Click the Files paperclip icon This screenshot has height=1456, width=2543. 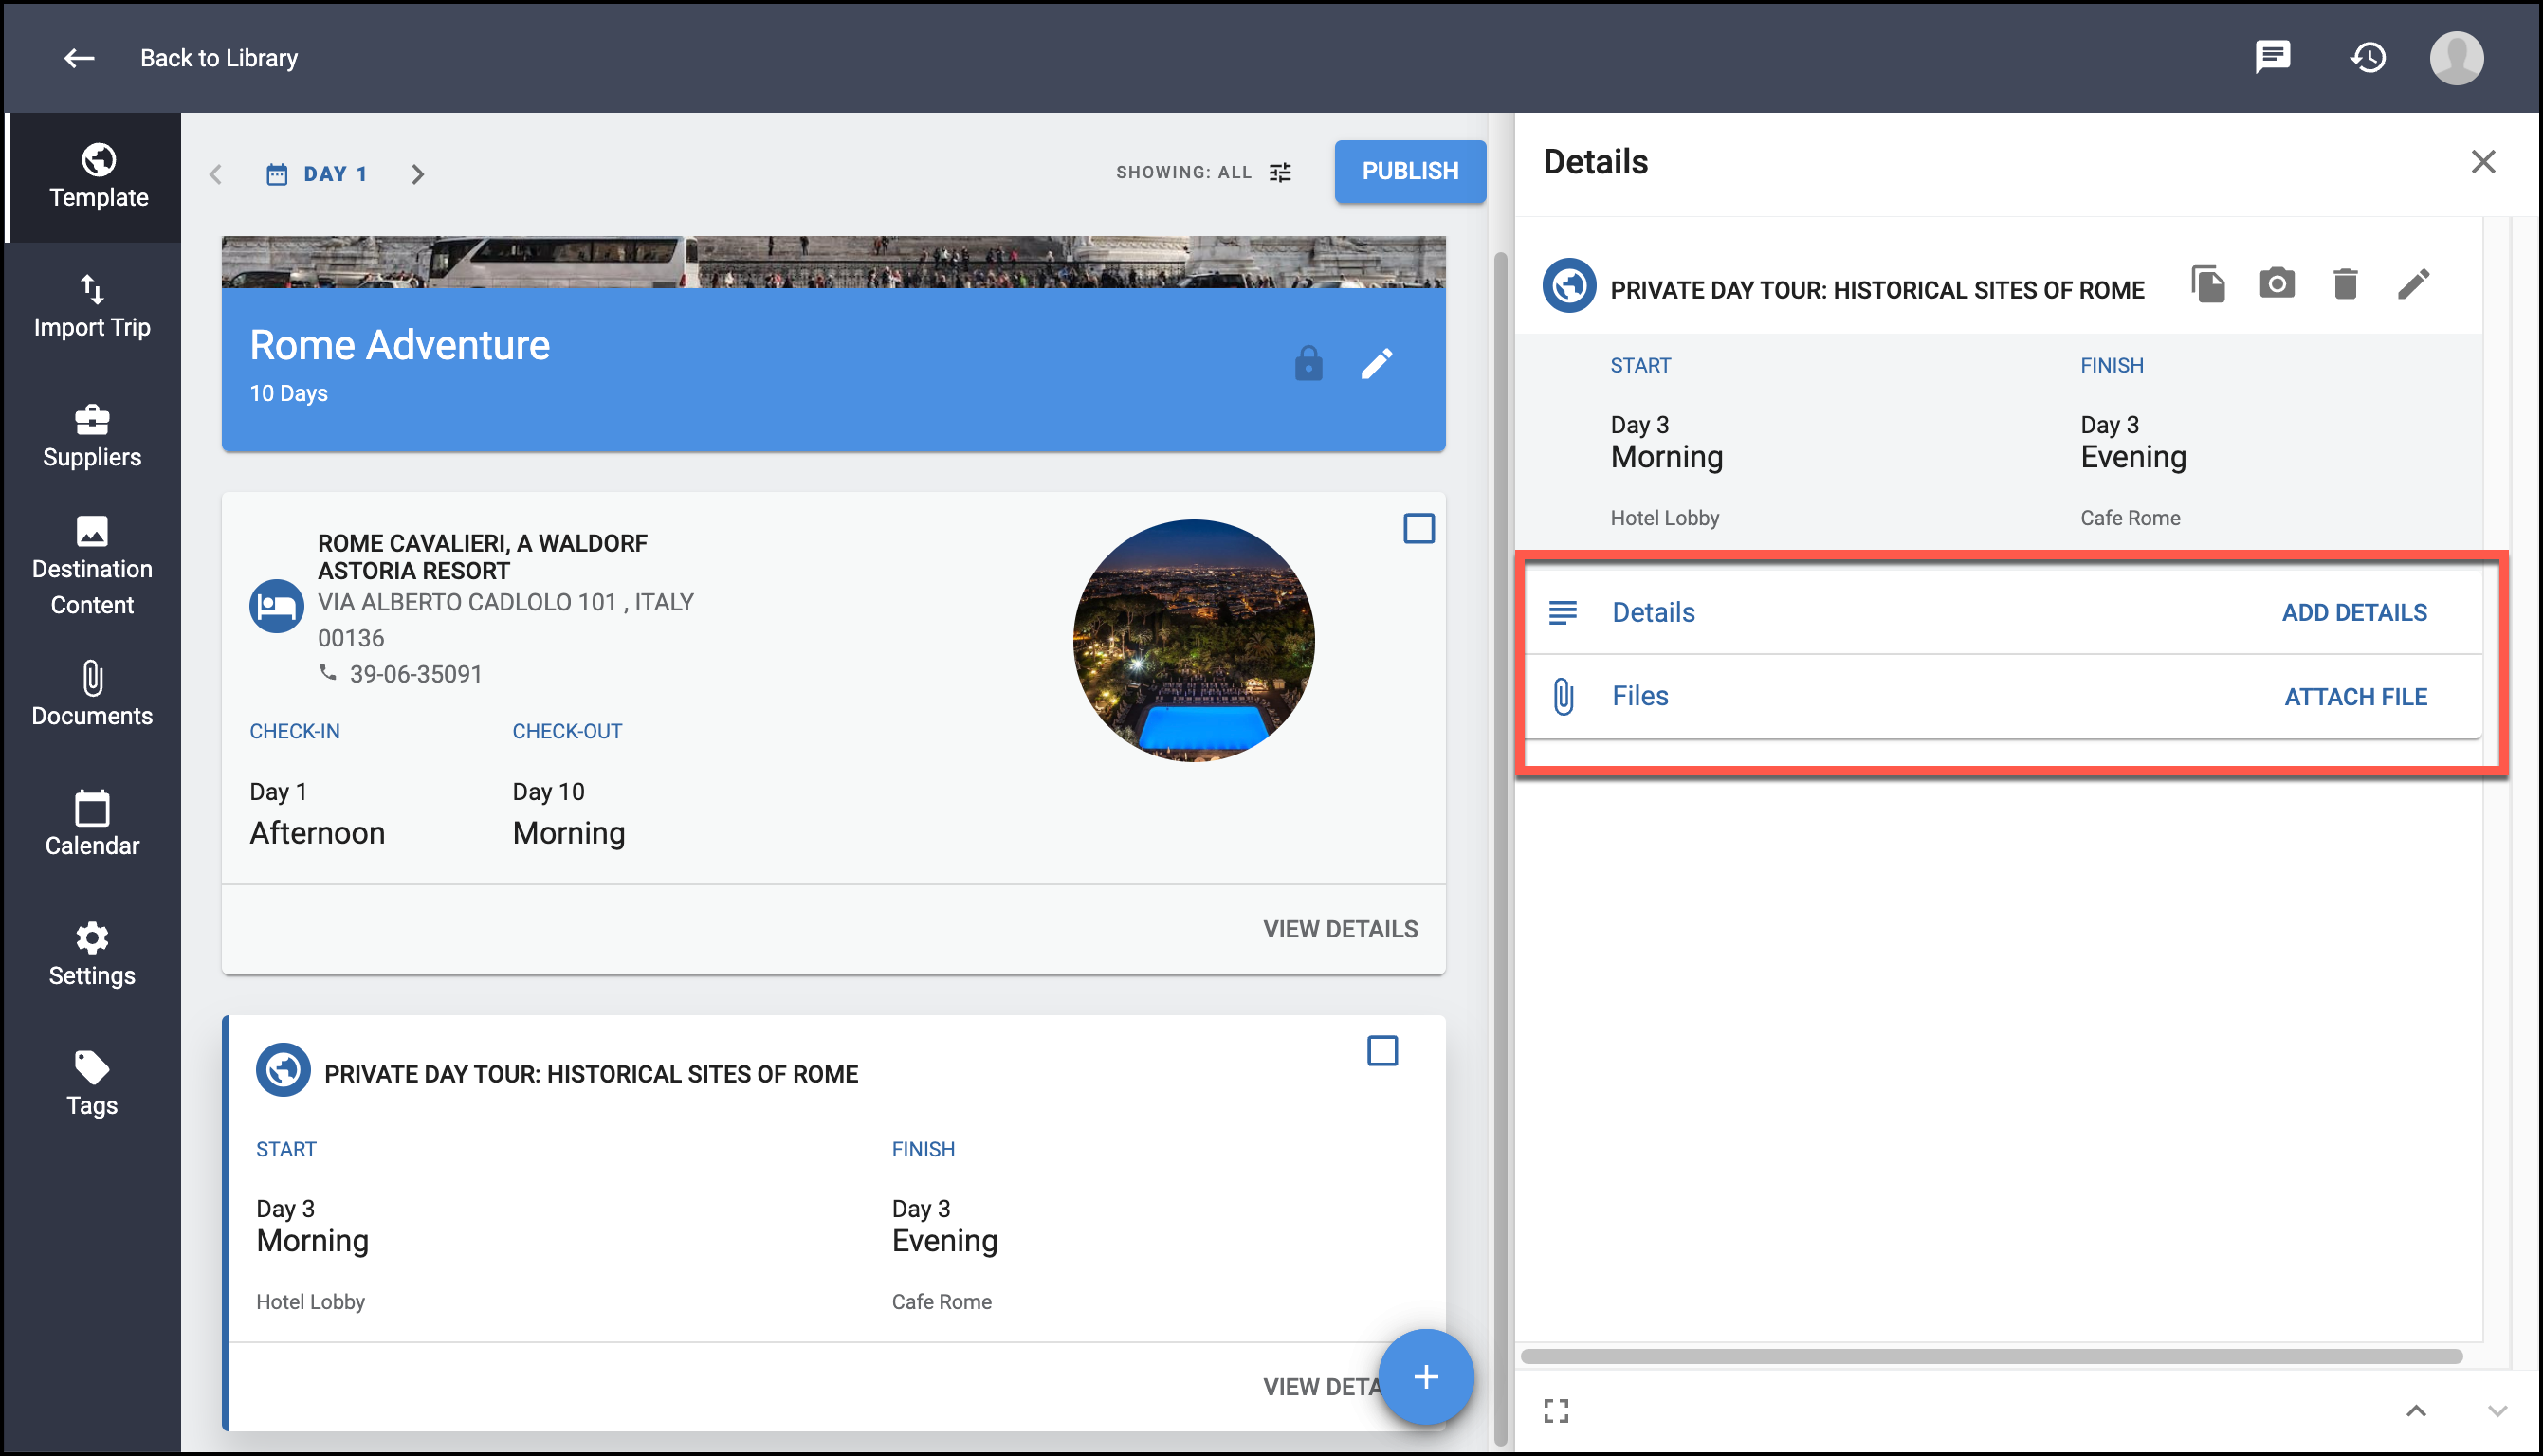click(x=1563, y=696)
